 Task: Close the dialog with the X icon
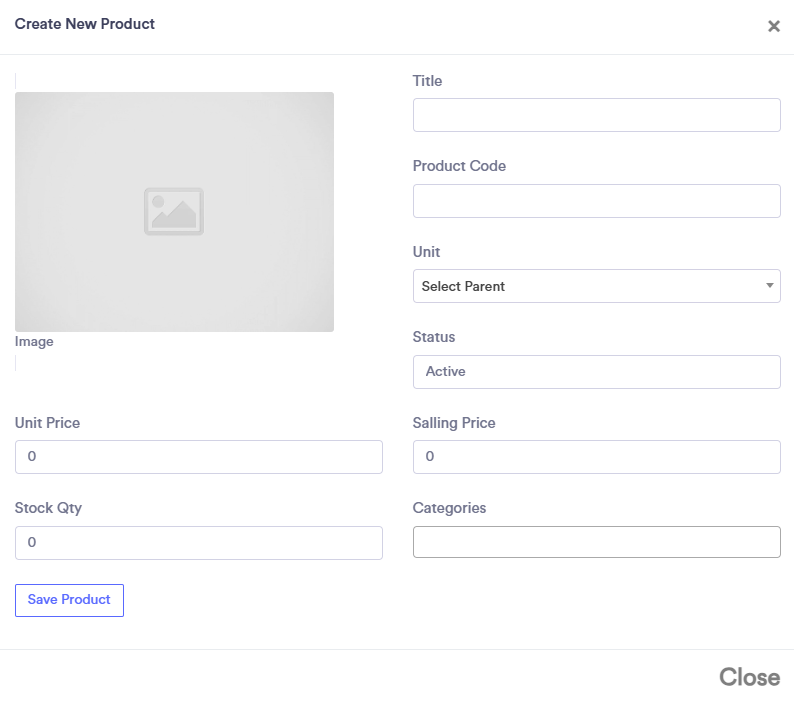point(773,26)
